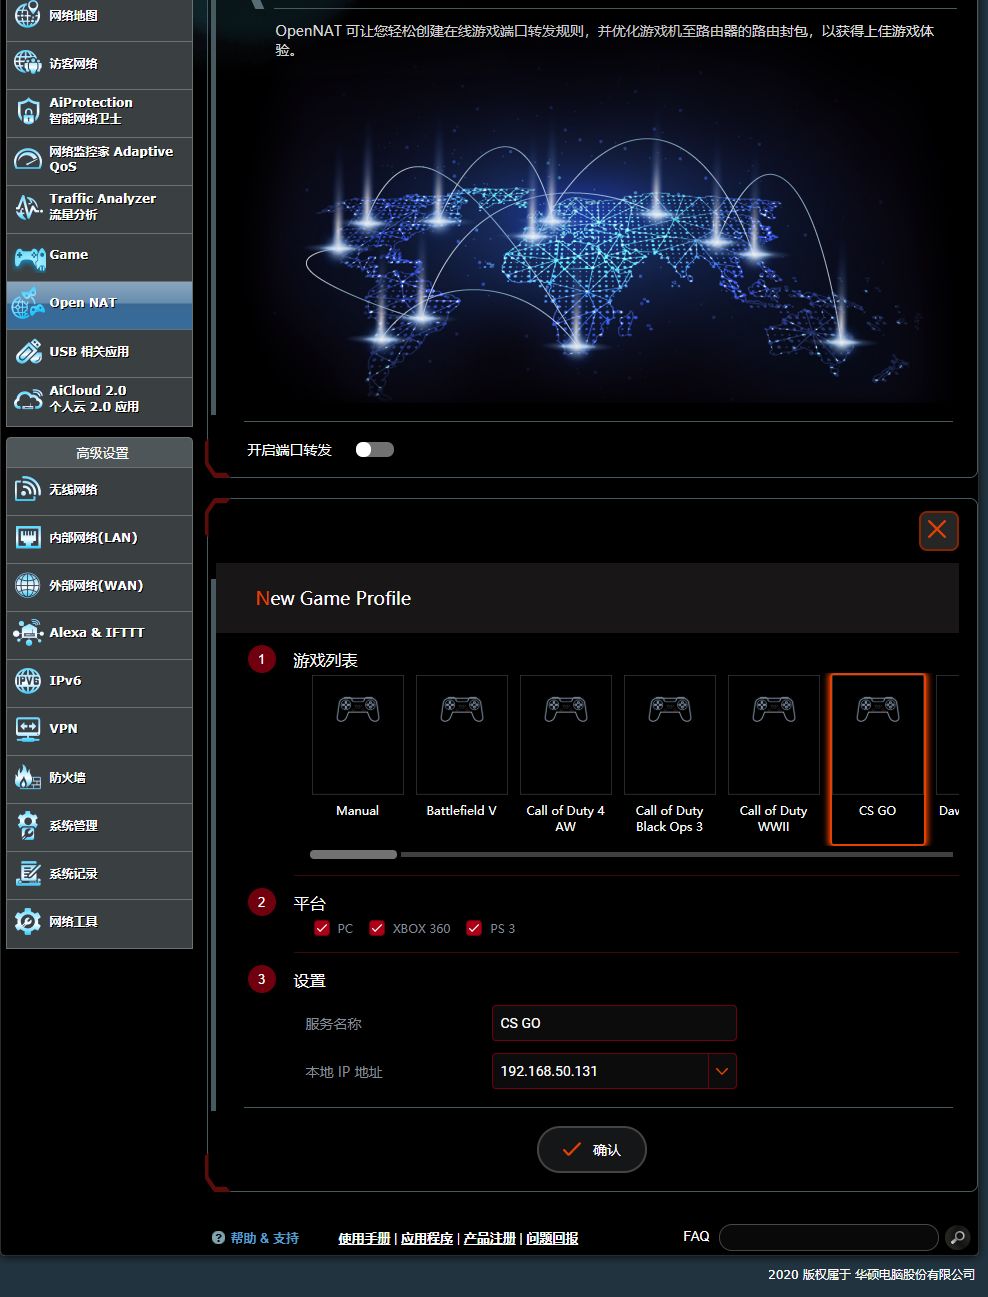Click the Adaptive QoS gauge icon

[28, 159]
